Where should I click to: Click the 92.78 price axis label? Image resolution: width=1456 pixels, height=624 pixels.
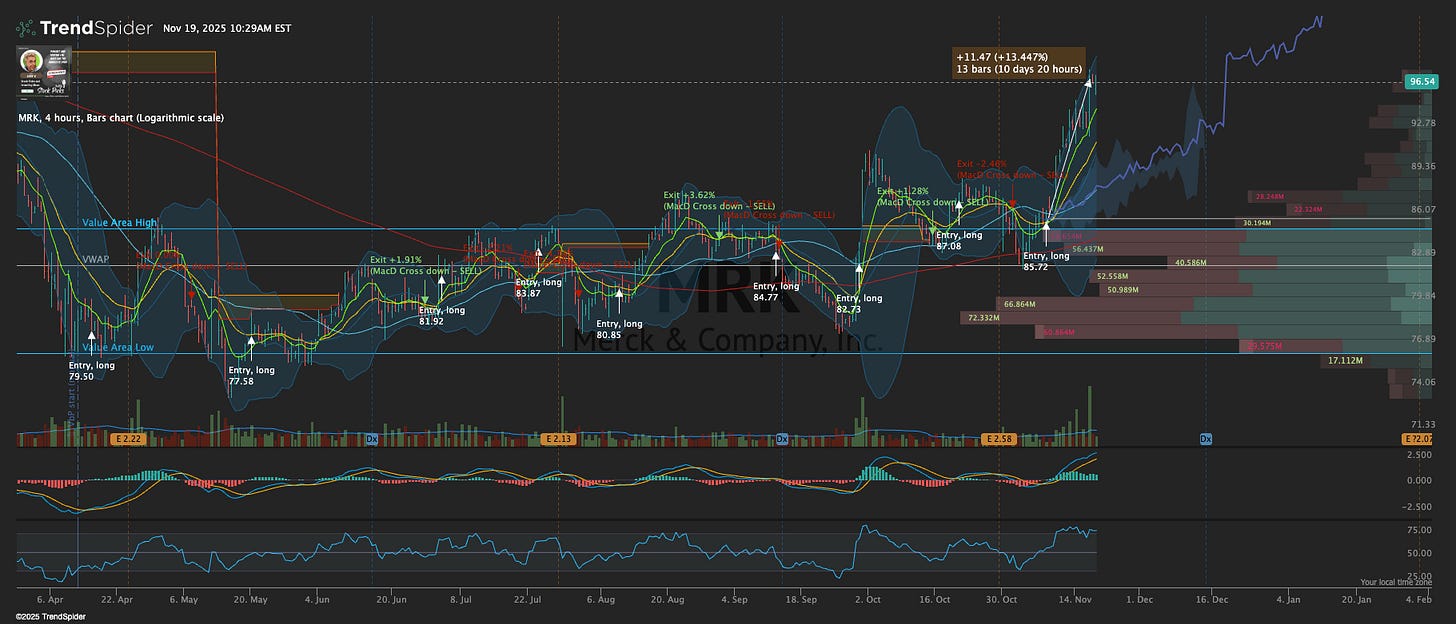click(1422, 123)
